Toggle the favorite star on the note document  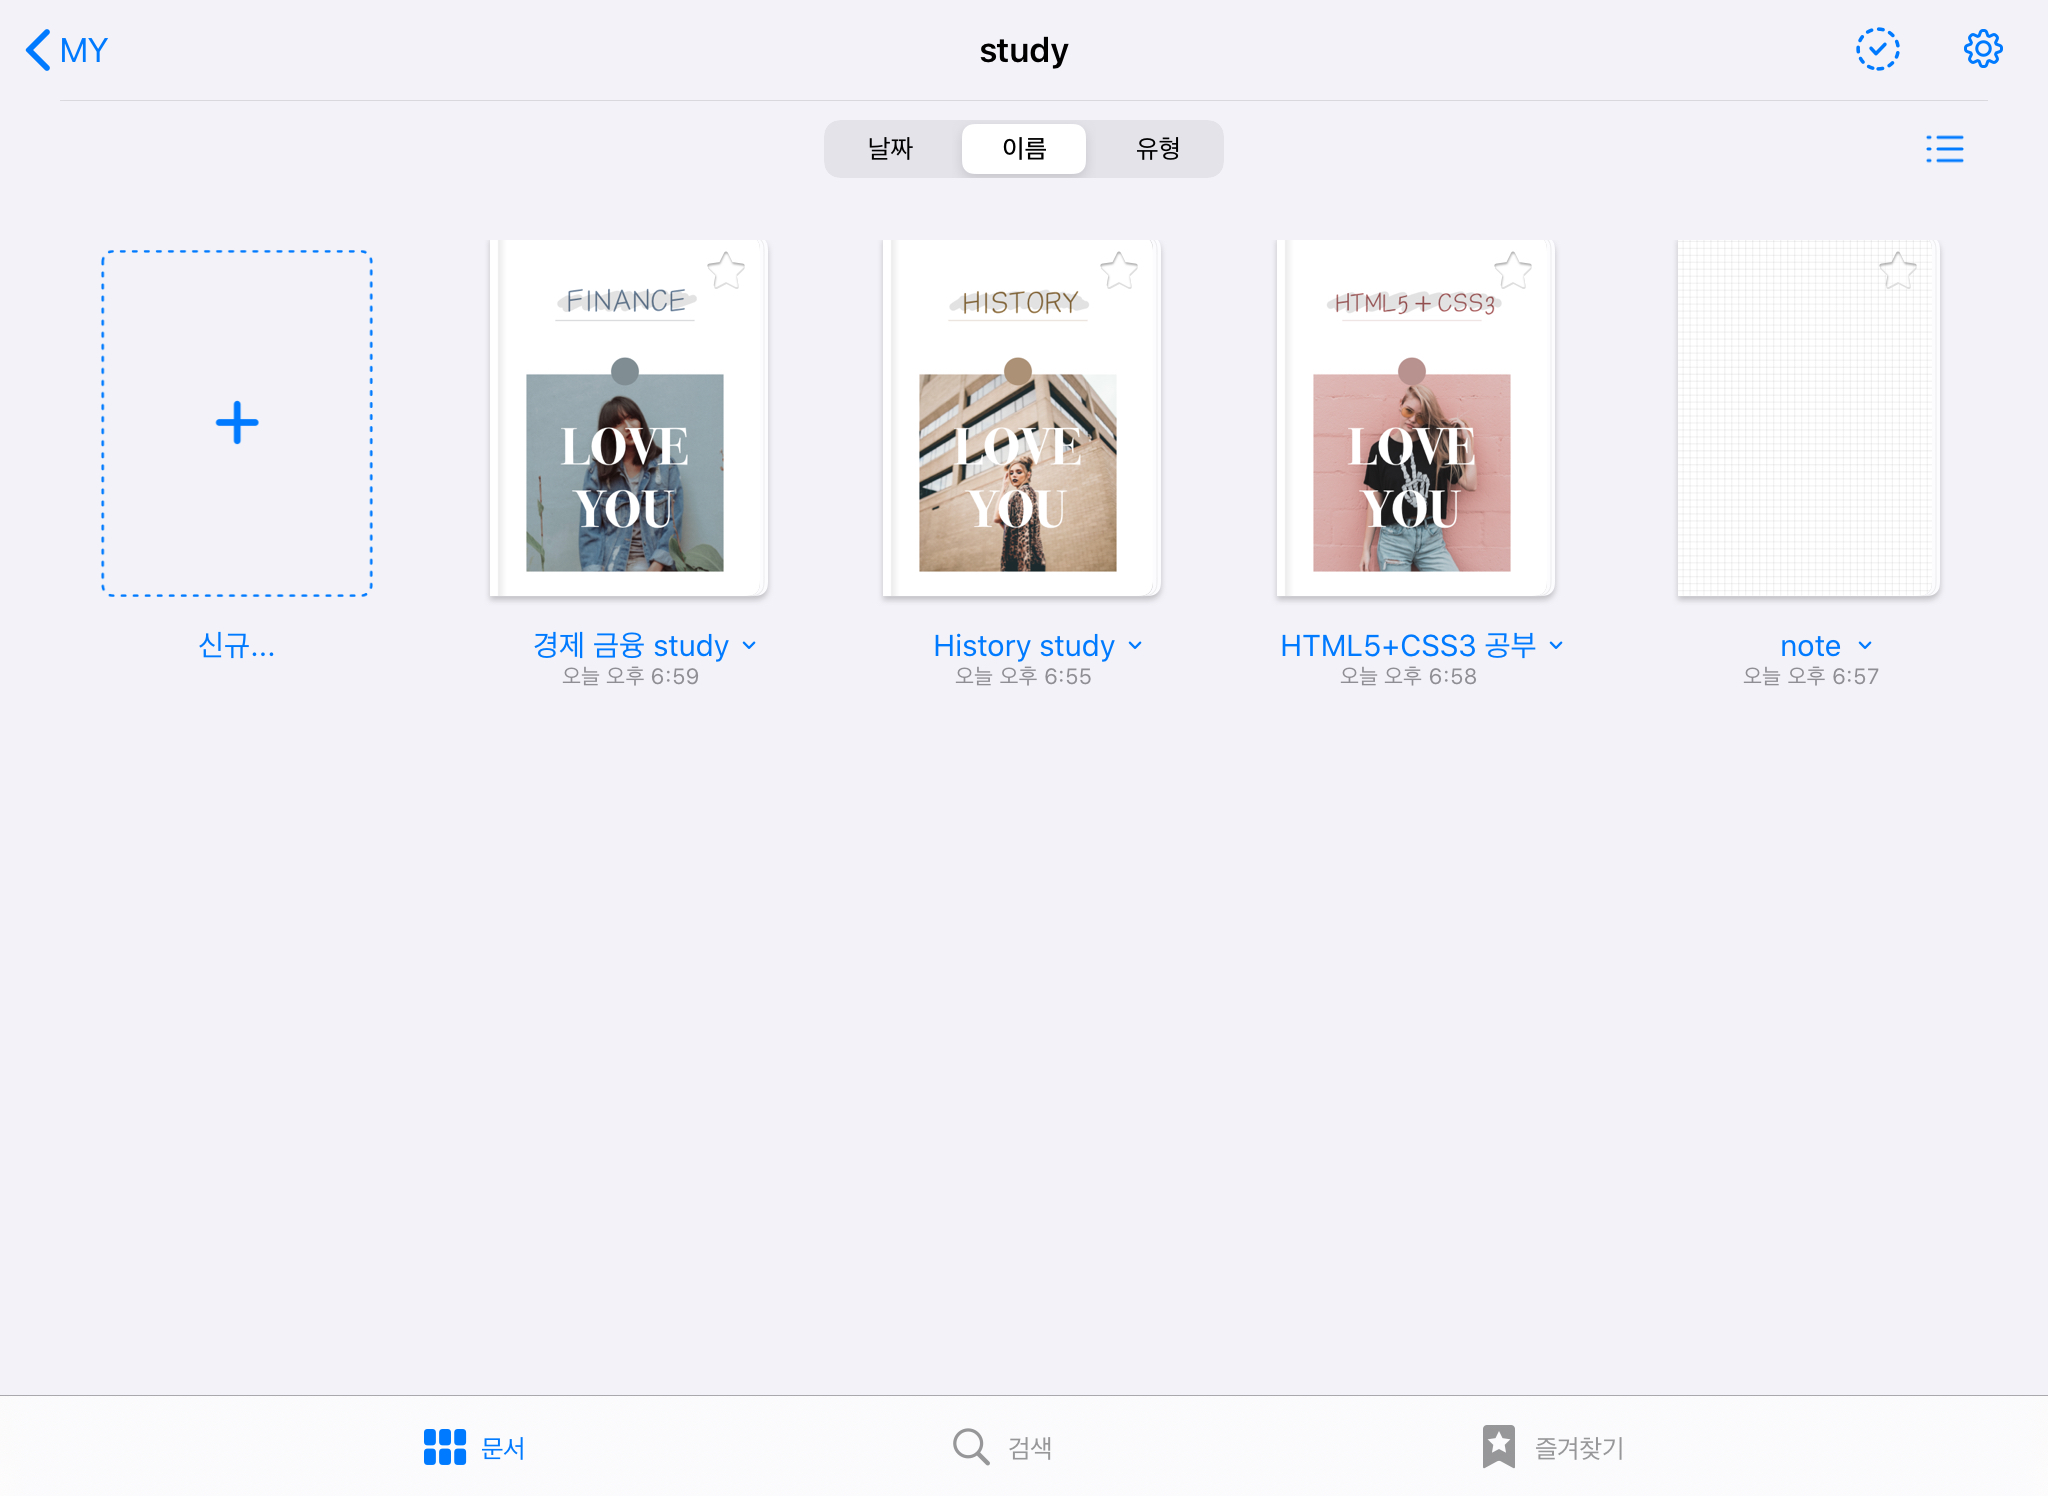[1897, 270]
